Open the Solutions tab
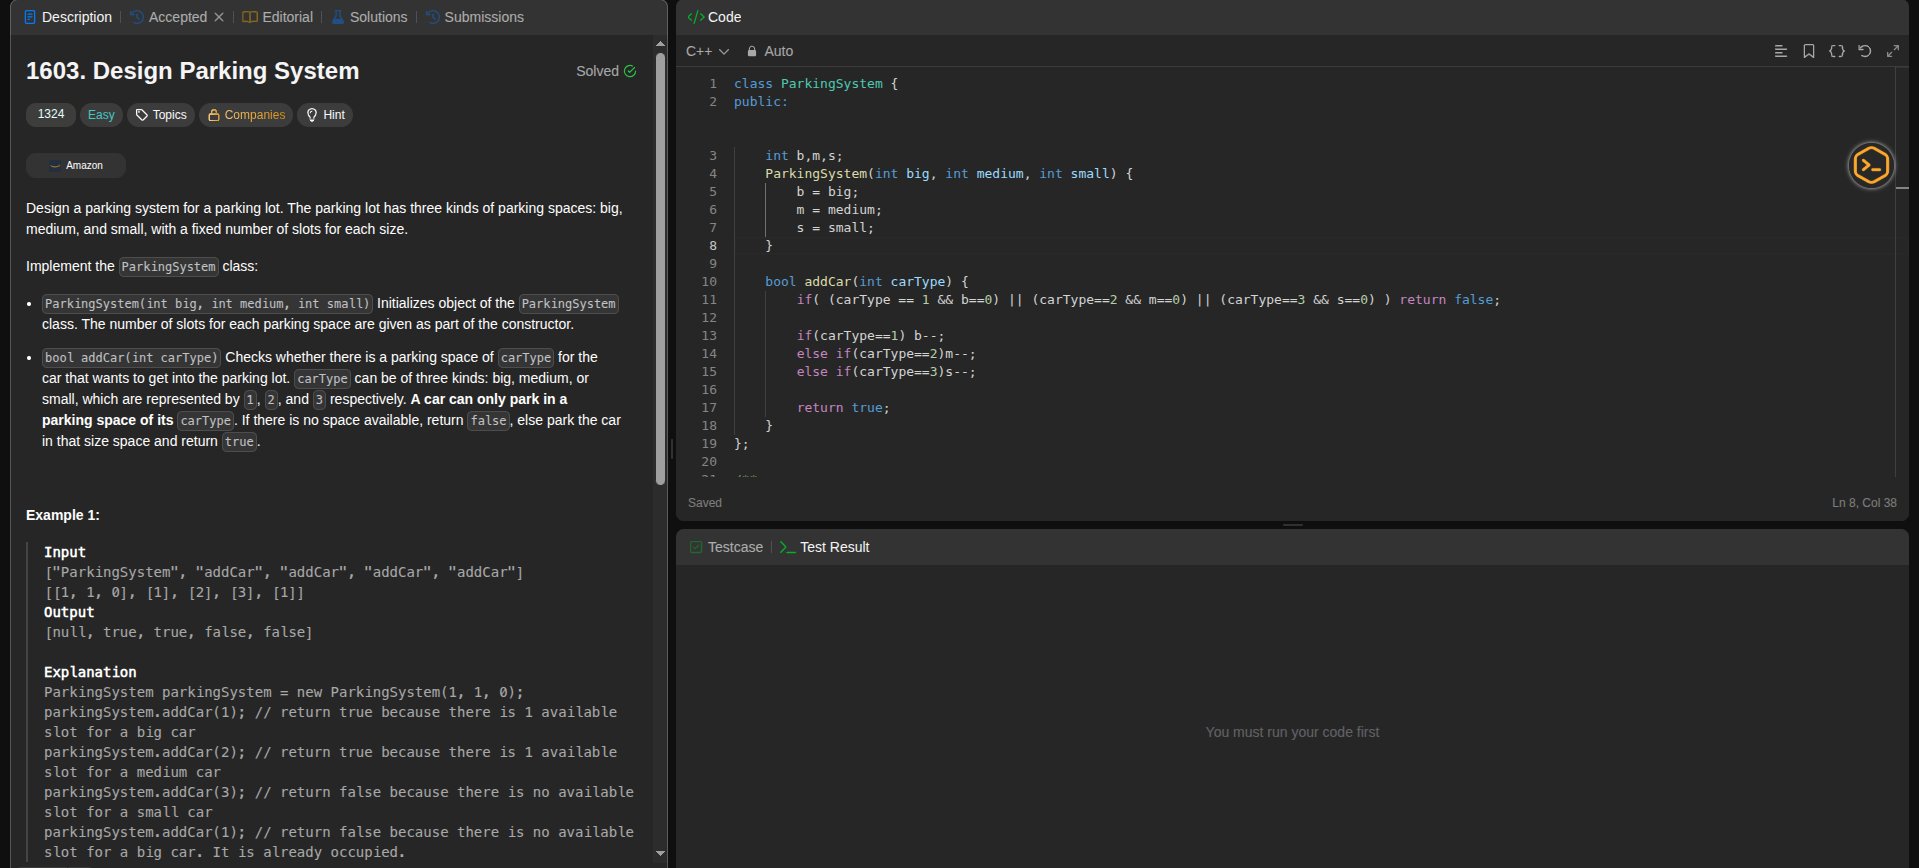 (x=369, y=17)
